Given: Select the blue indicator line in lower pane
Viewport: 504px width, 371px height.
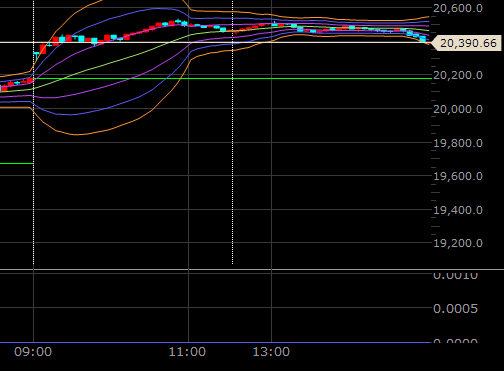Looking at the screenshot, I should (x=215, y=342).
